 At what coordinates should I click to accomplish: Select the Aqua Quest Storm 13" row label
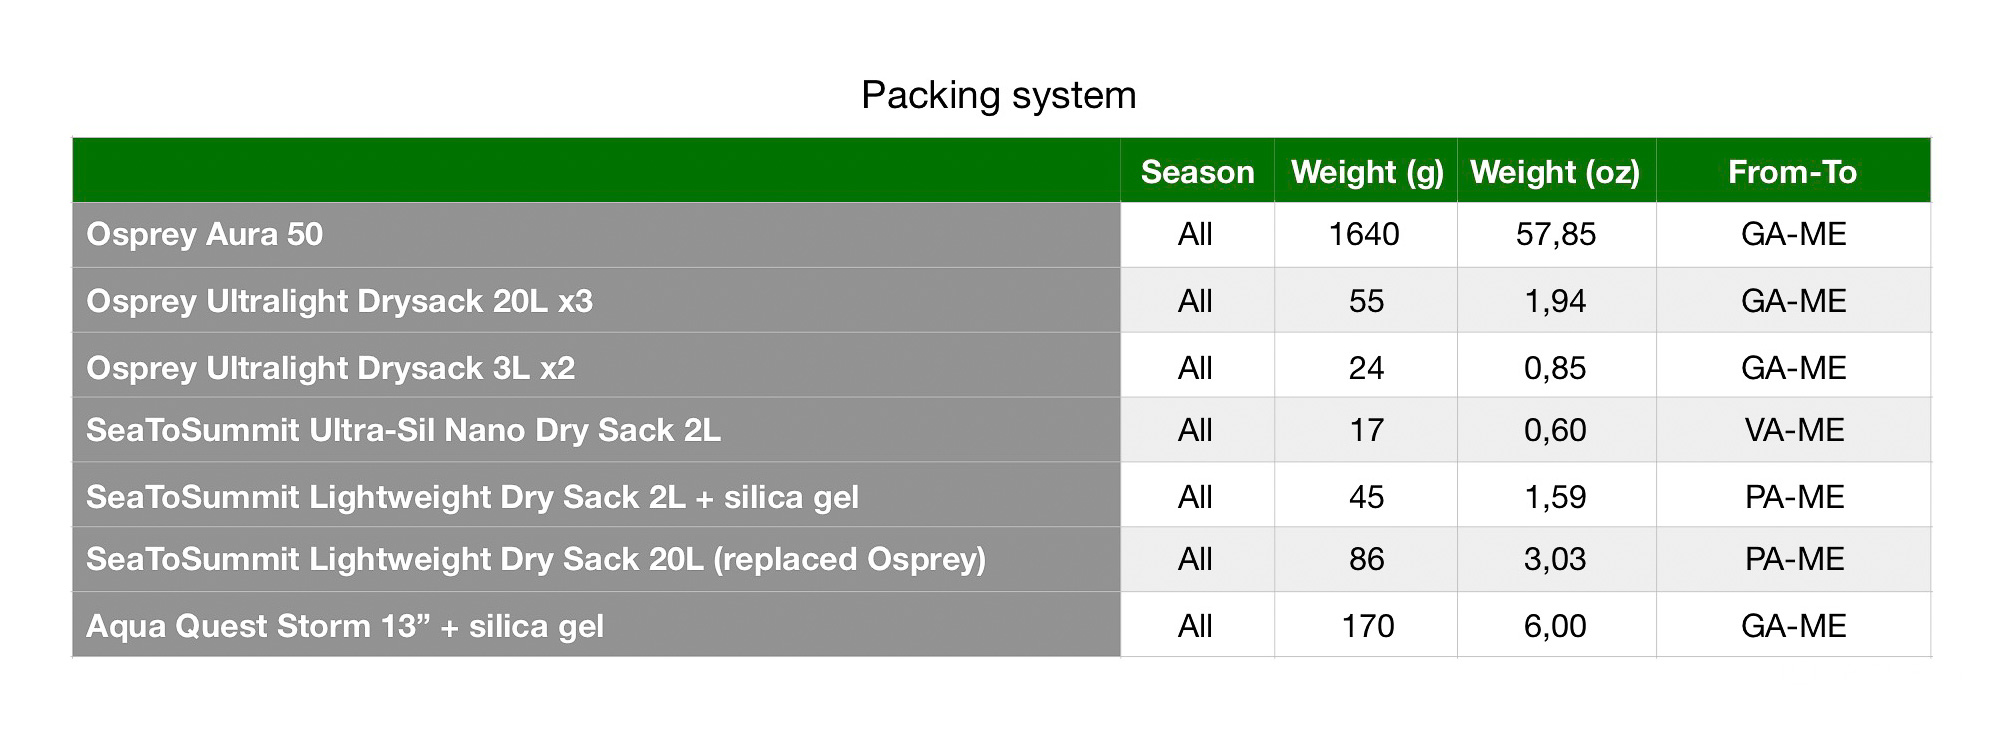[596, 624]
